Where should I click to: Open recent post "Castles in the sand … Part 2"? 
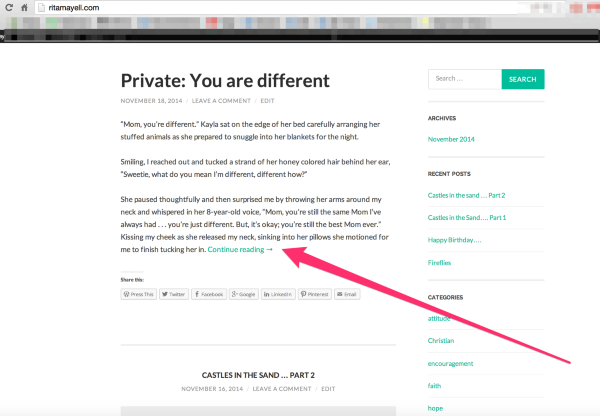tap(466, 195)
